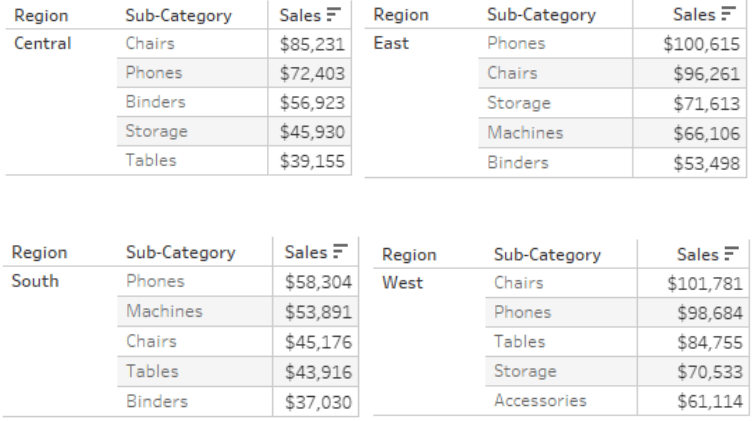754x421 pixels.
Task: Select the East region label
Action: click(x=391, y=43)
